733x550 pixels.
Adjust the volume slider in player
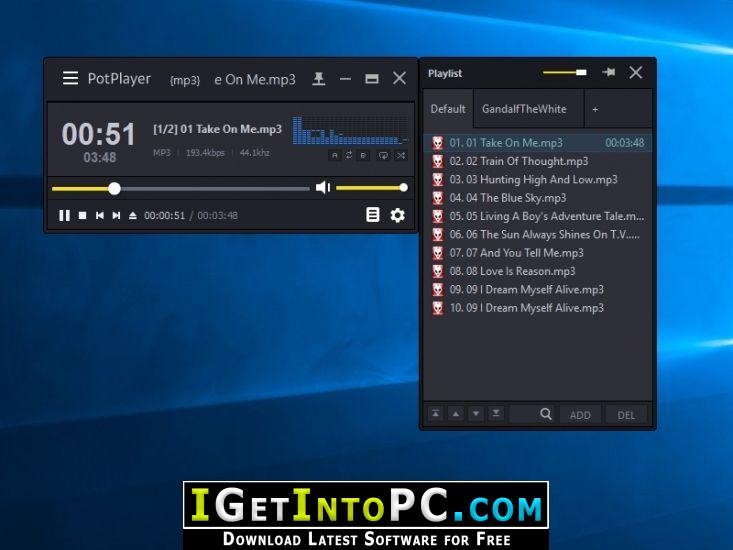point(372,188)
